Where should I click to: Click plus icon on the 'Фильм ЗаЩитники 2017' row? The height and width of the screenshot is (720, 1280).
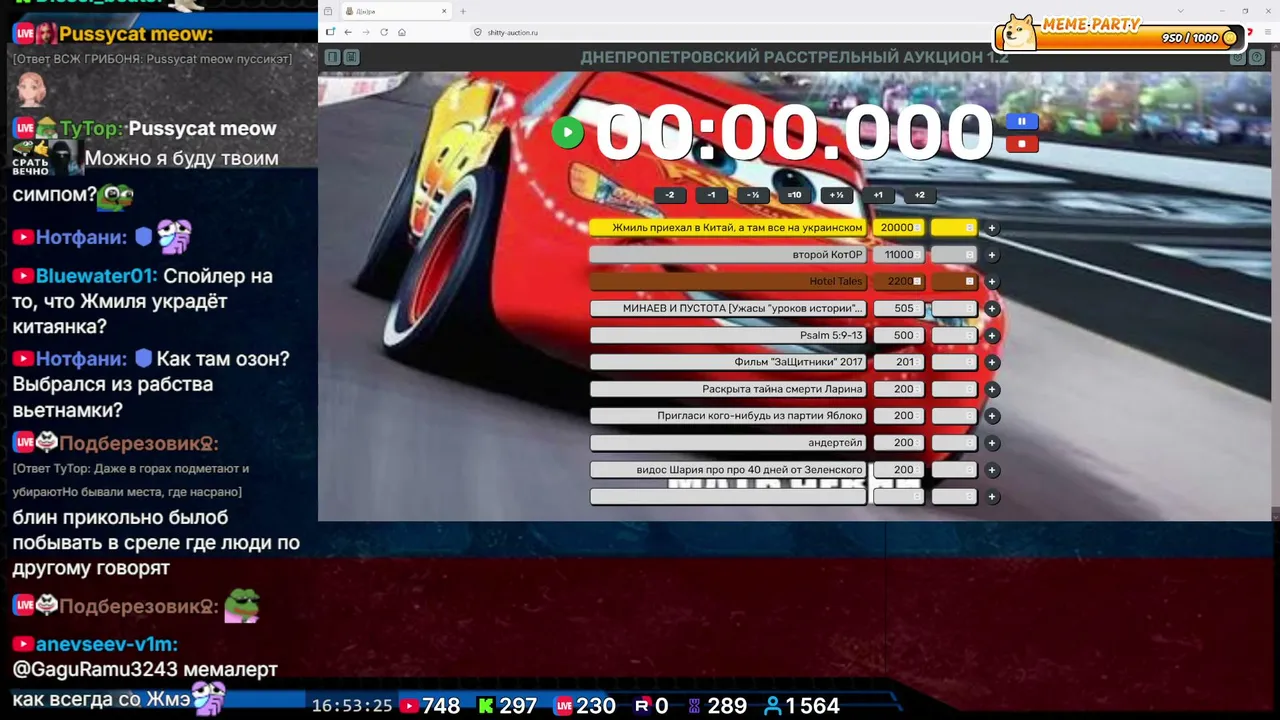pyautogui.click(x=992, y=362)
